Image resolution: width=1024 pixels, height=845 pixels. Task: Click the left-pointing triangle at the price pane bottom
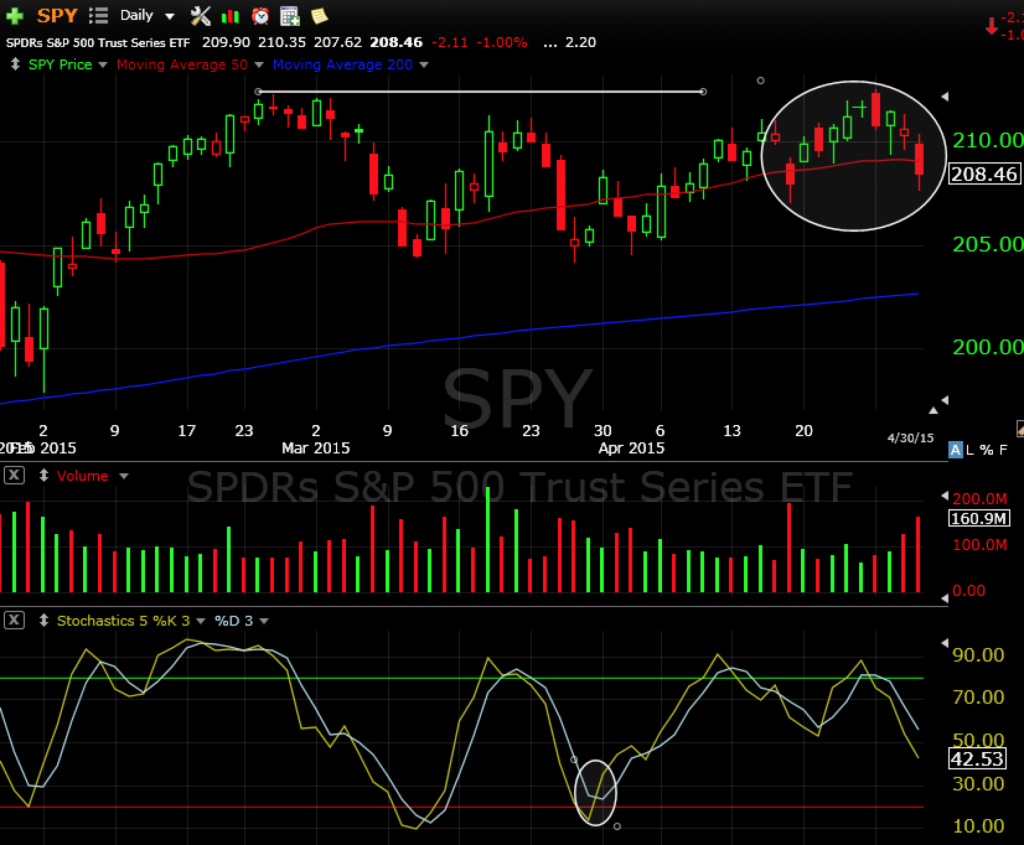tap(944, 400)
